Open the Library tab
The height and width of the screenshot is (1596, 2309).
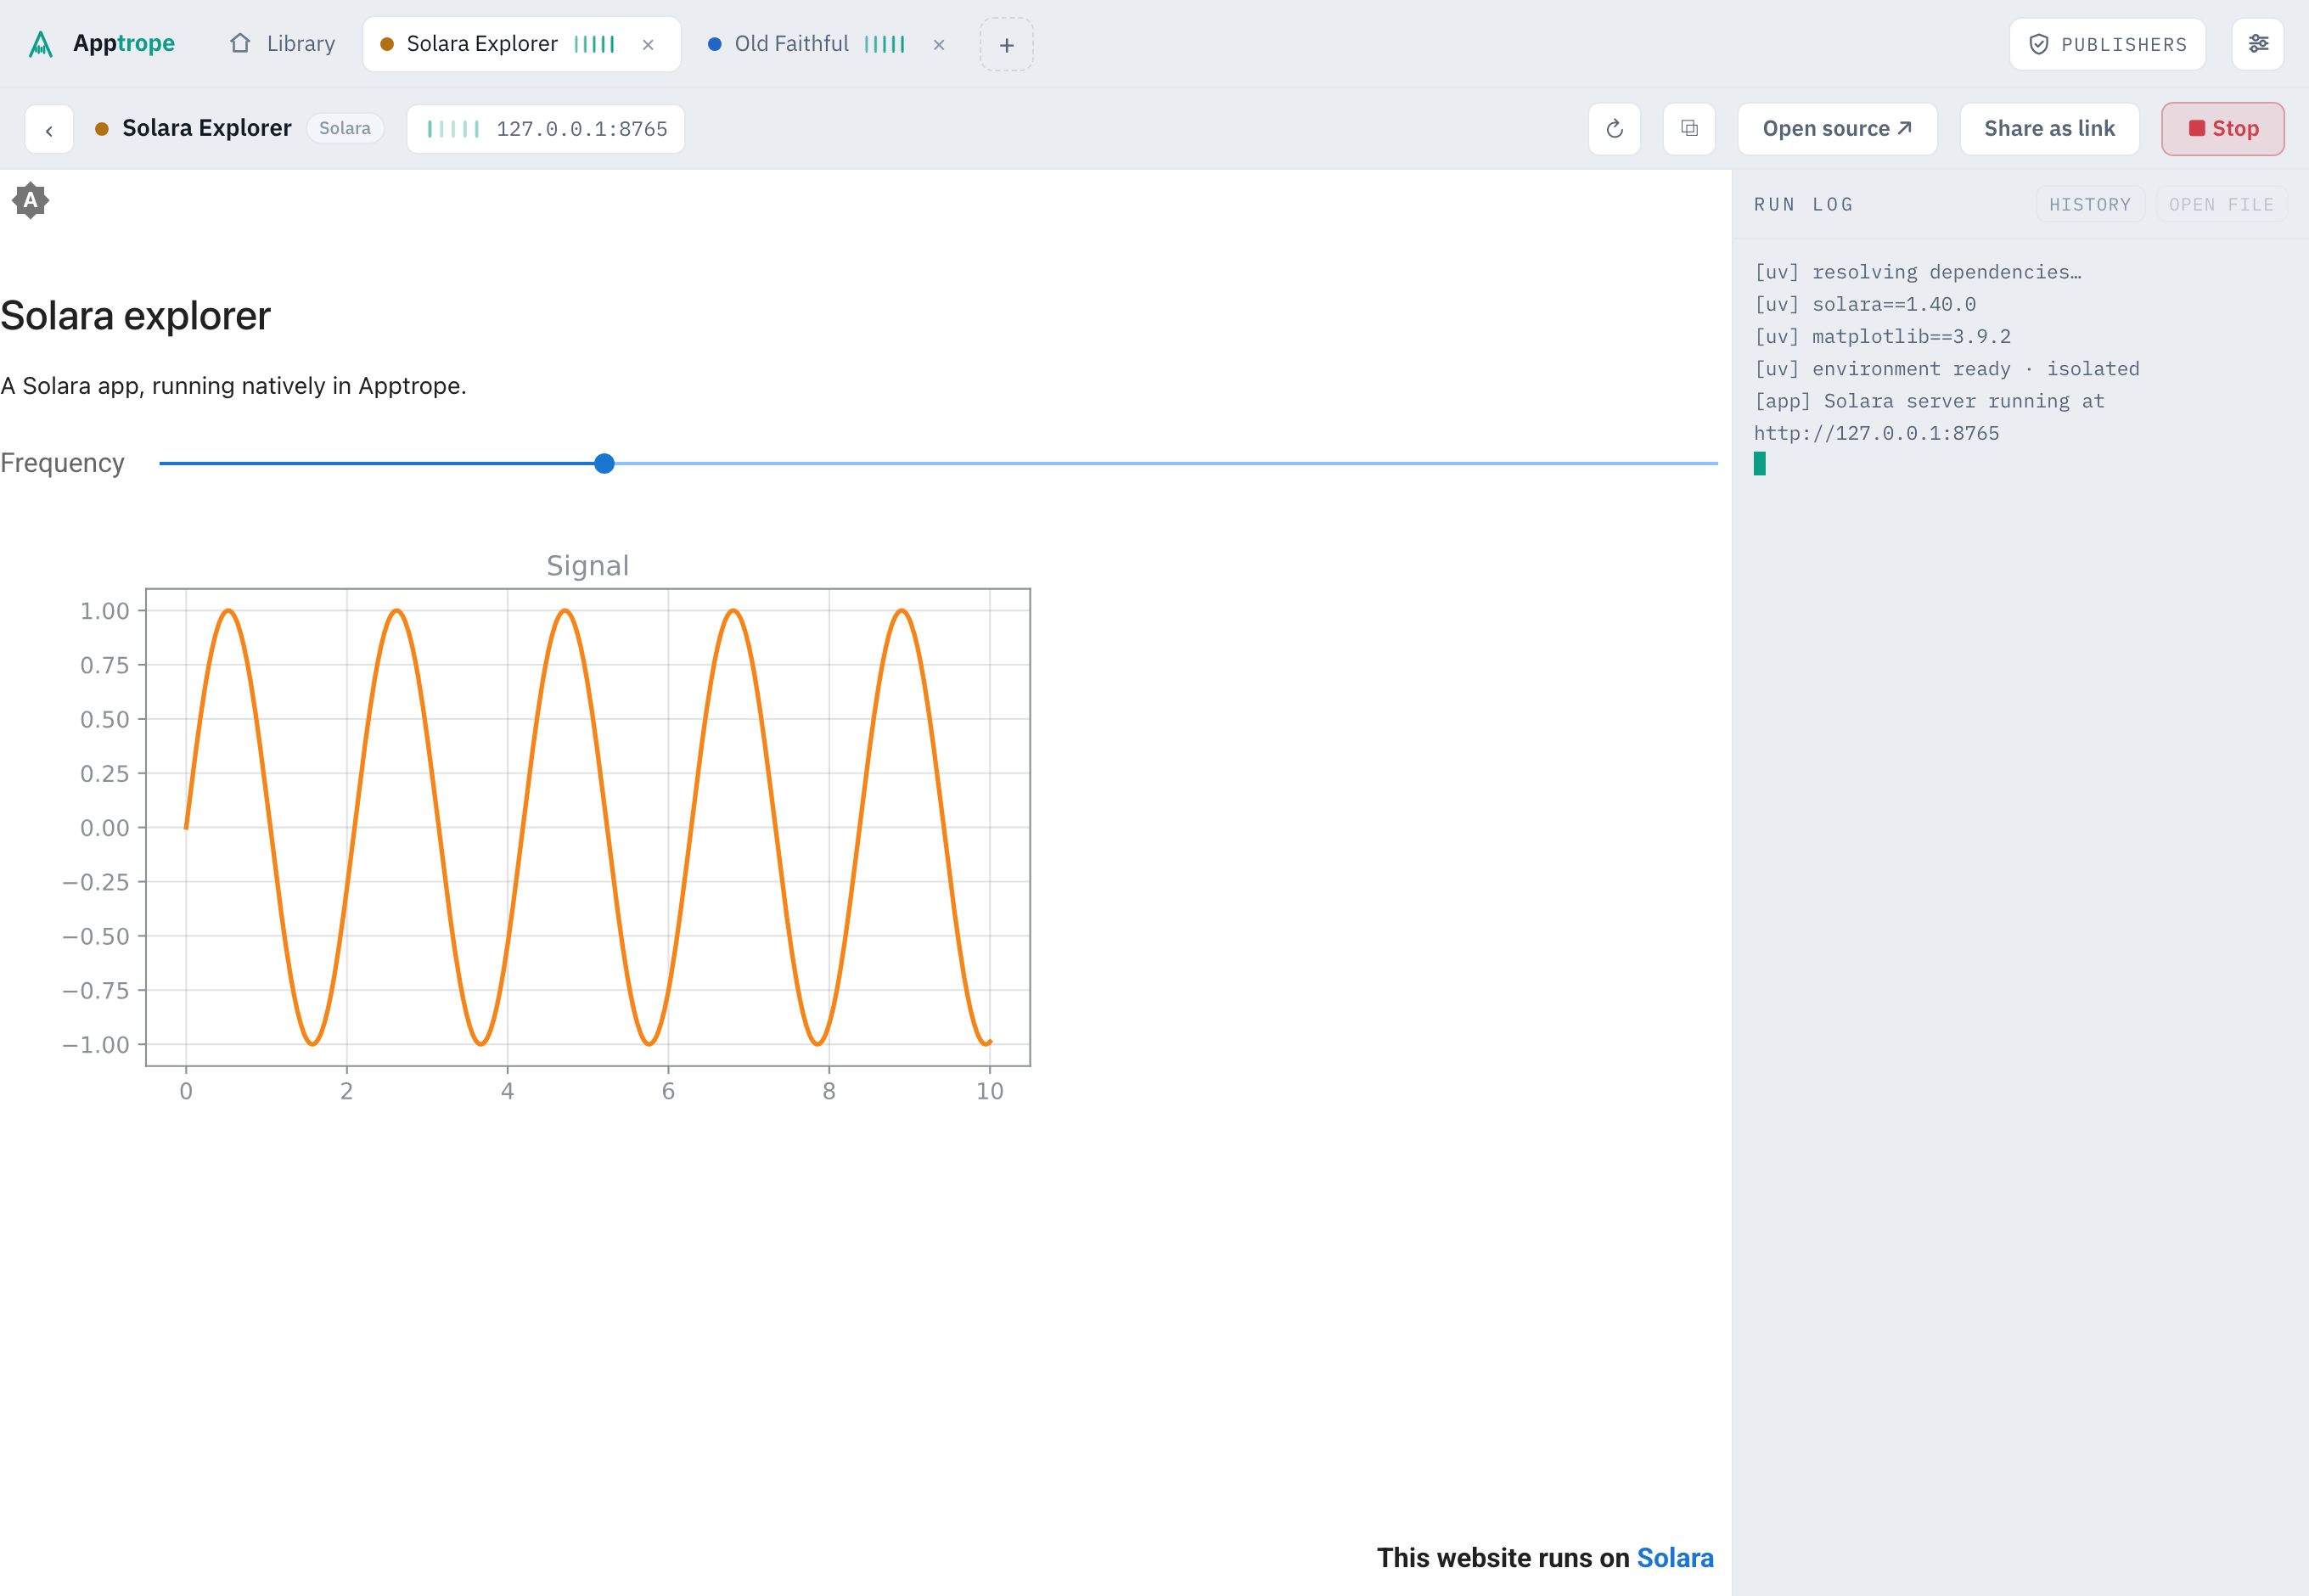click(283, 44)
